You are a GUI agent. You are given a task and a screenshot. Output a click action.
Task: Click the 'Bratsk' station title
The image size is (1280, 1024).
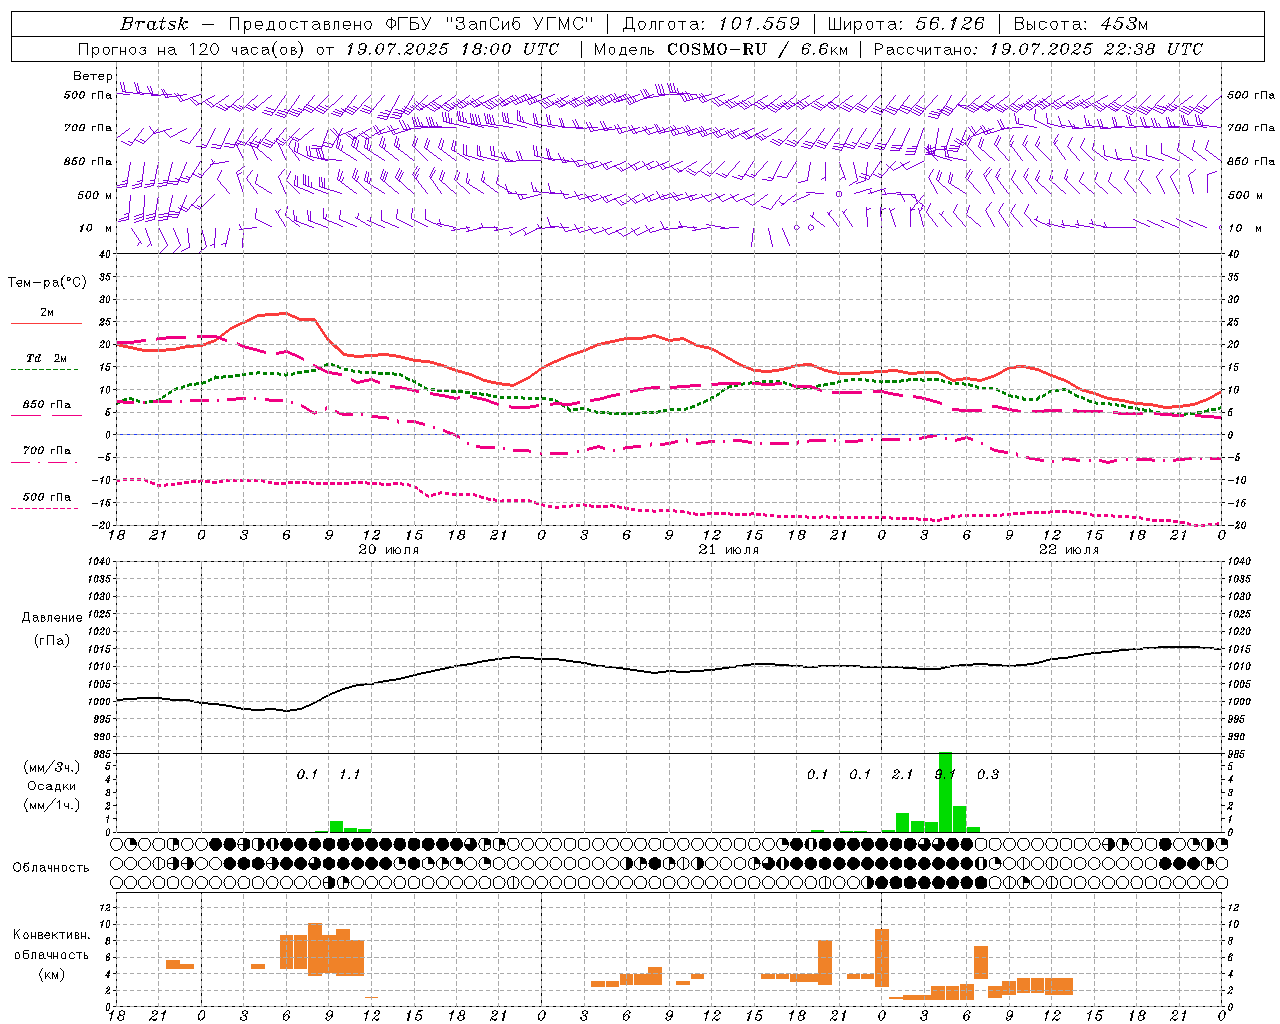pos(154,24)
